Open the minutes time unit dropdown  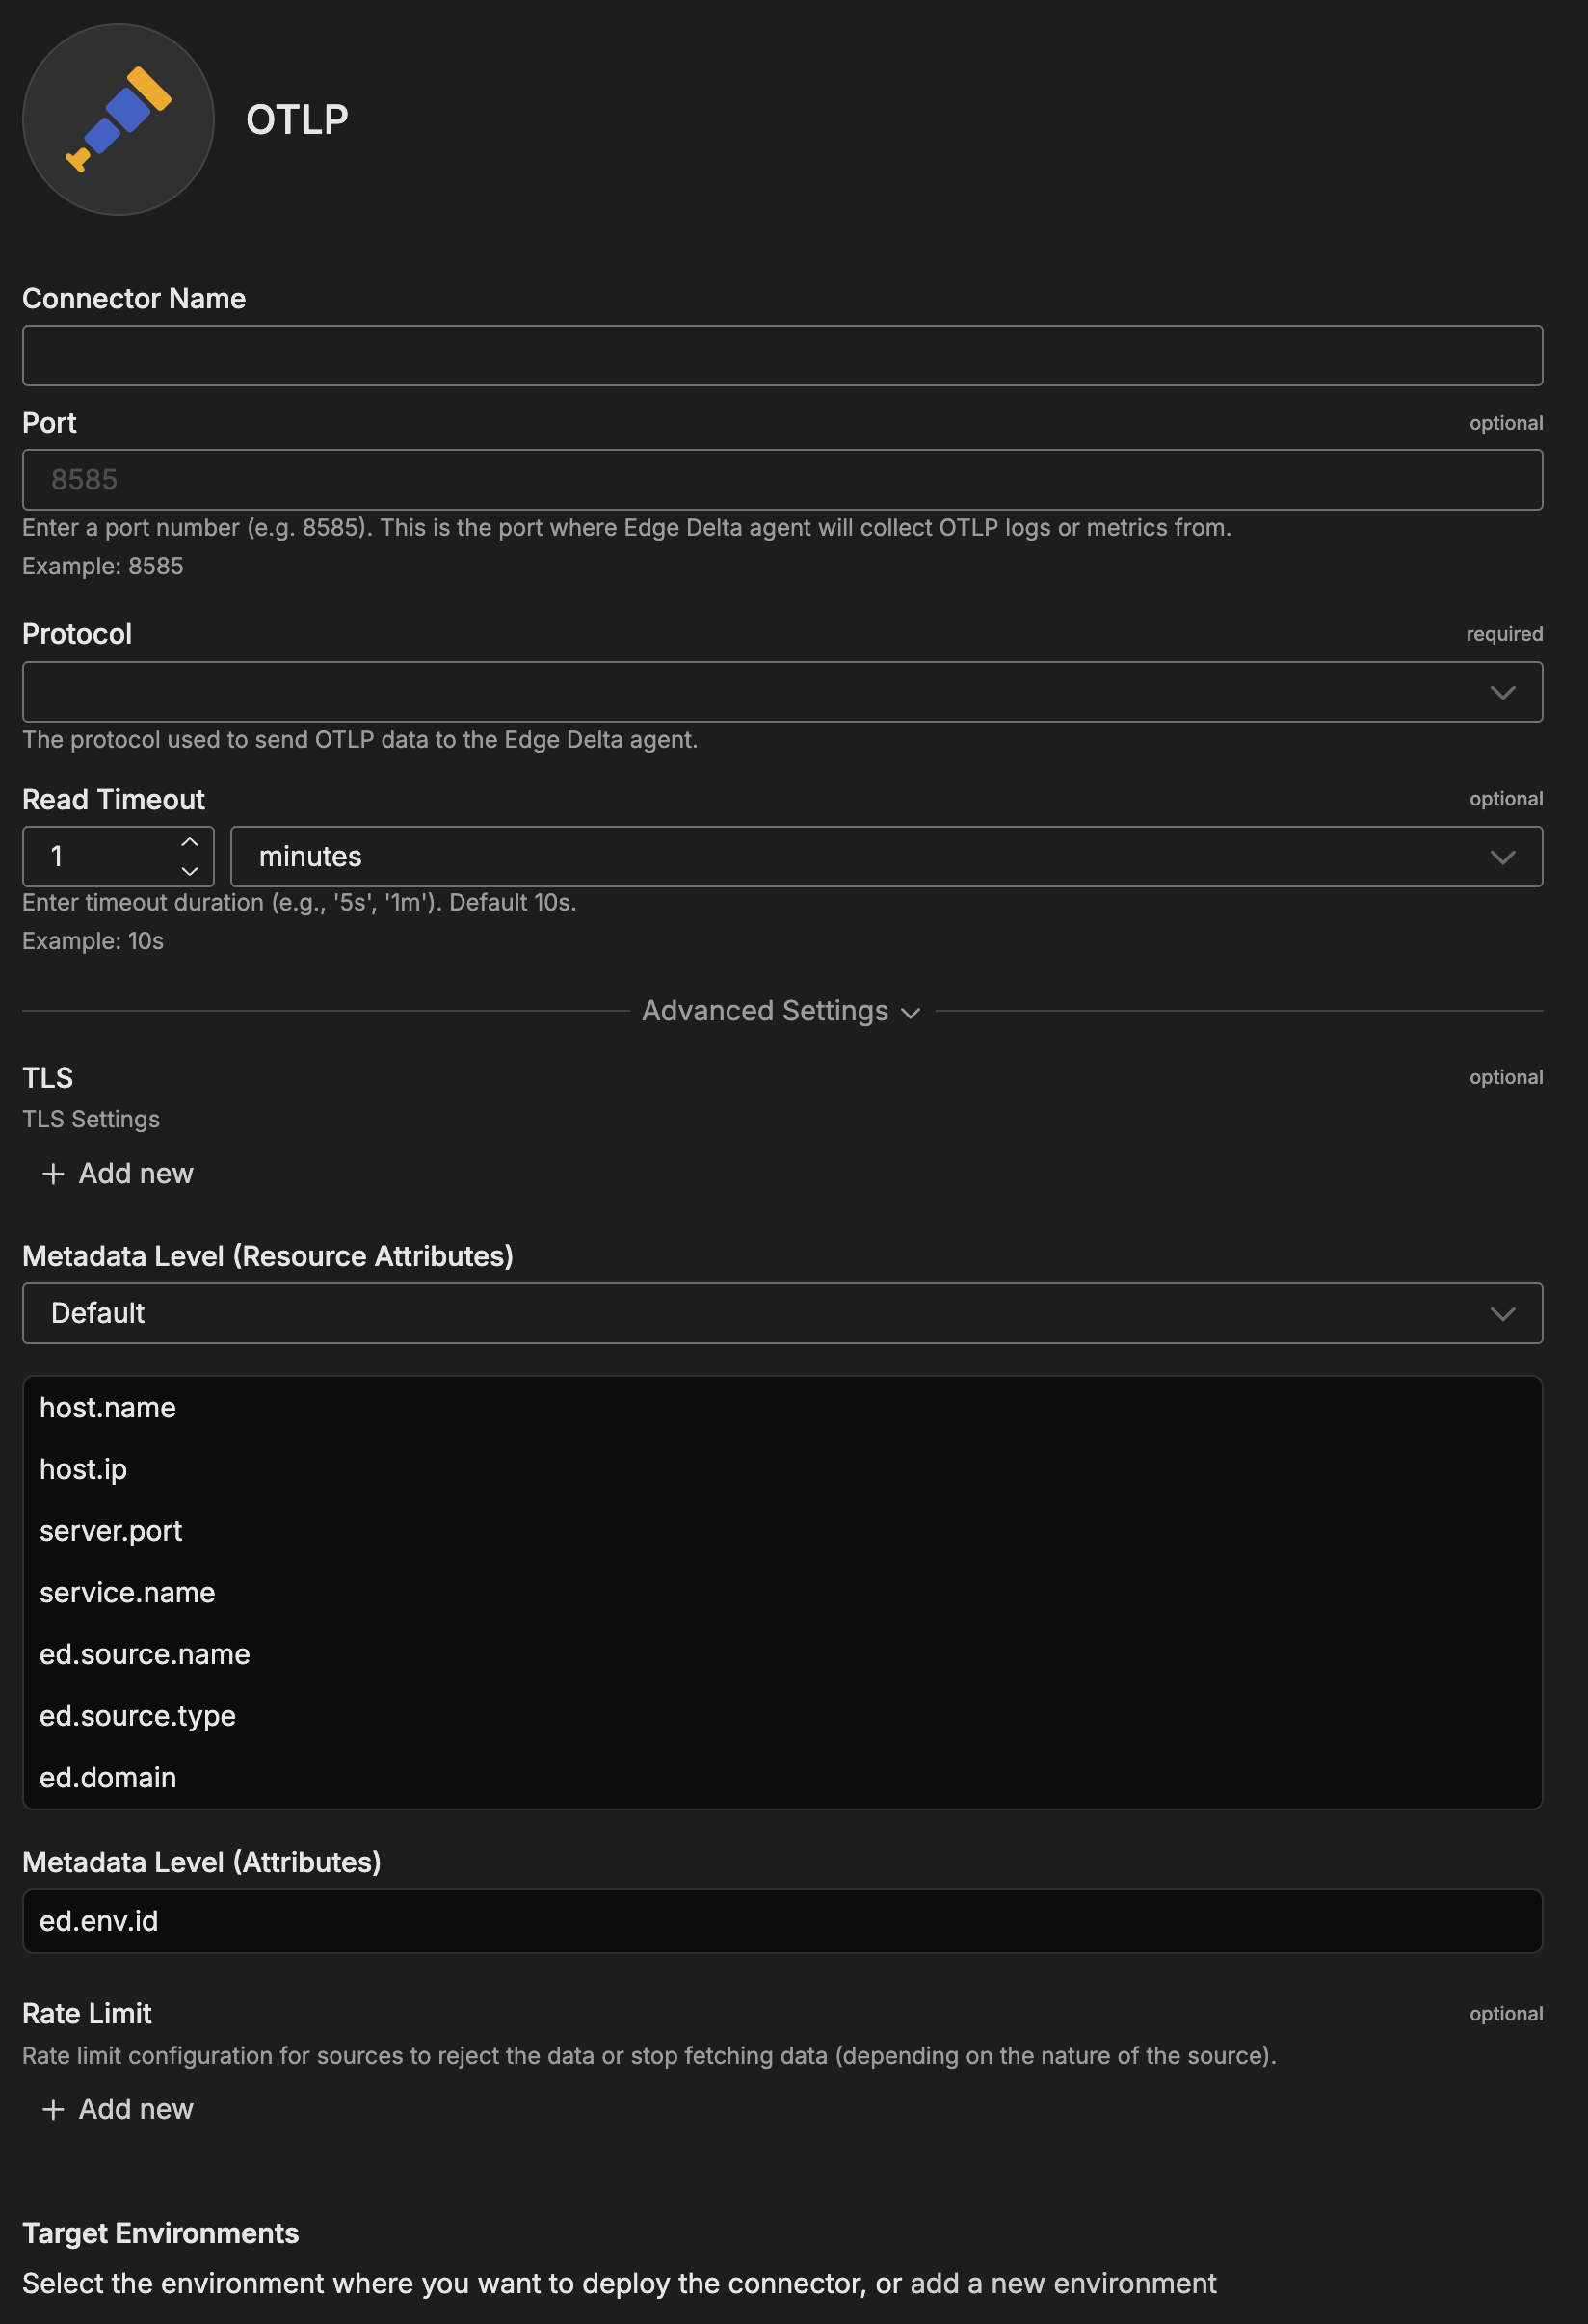click(x=886, y=857)
